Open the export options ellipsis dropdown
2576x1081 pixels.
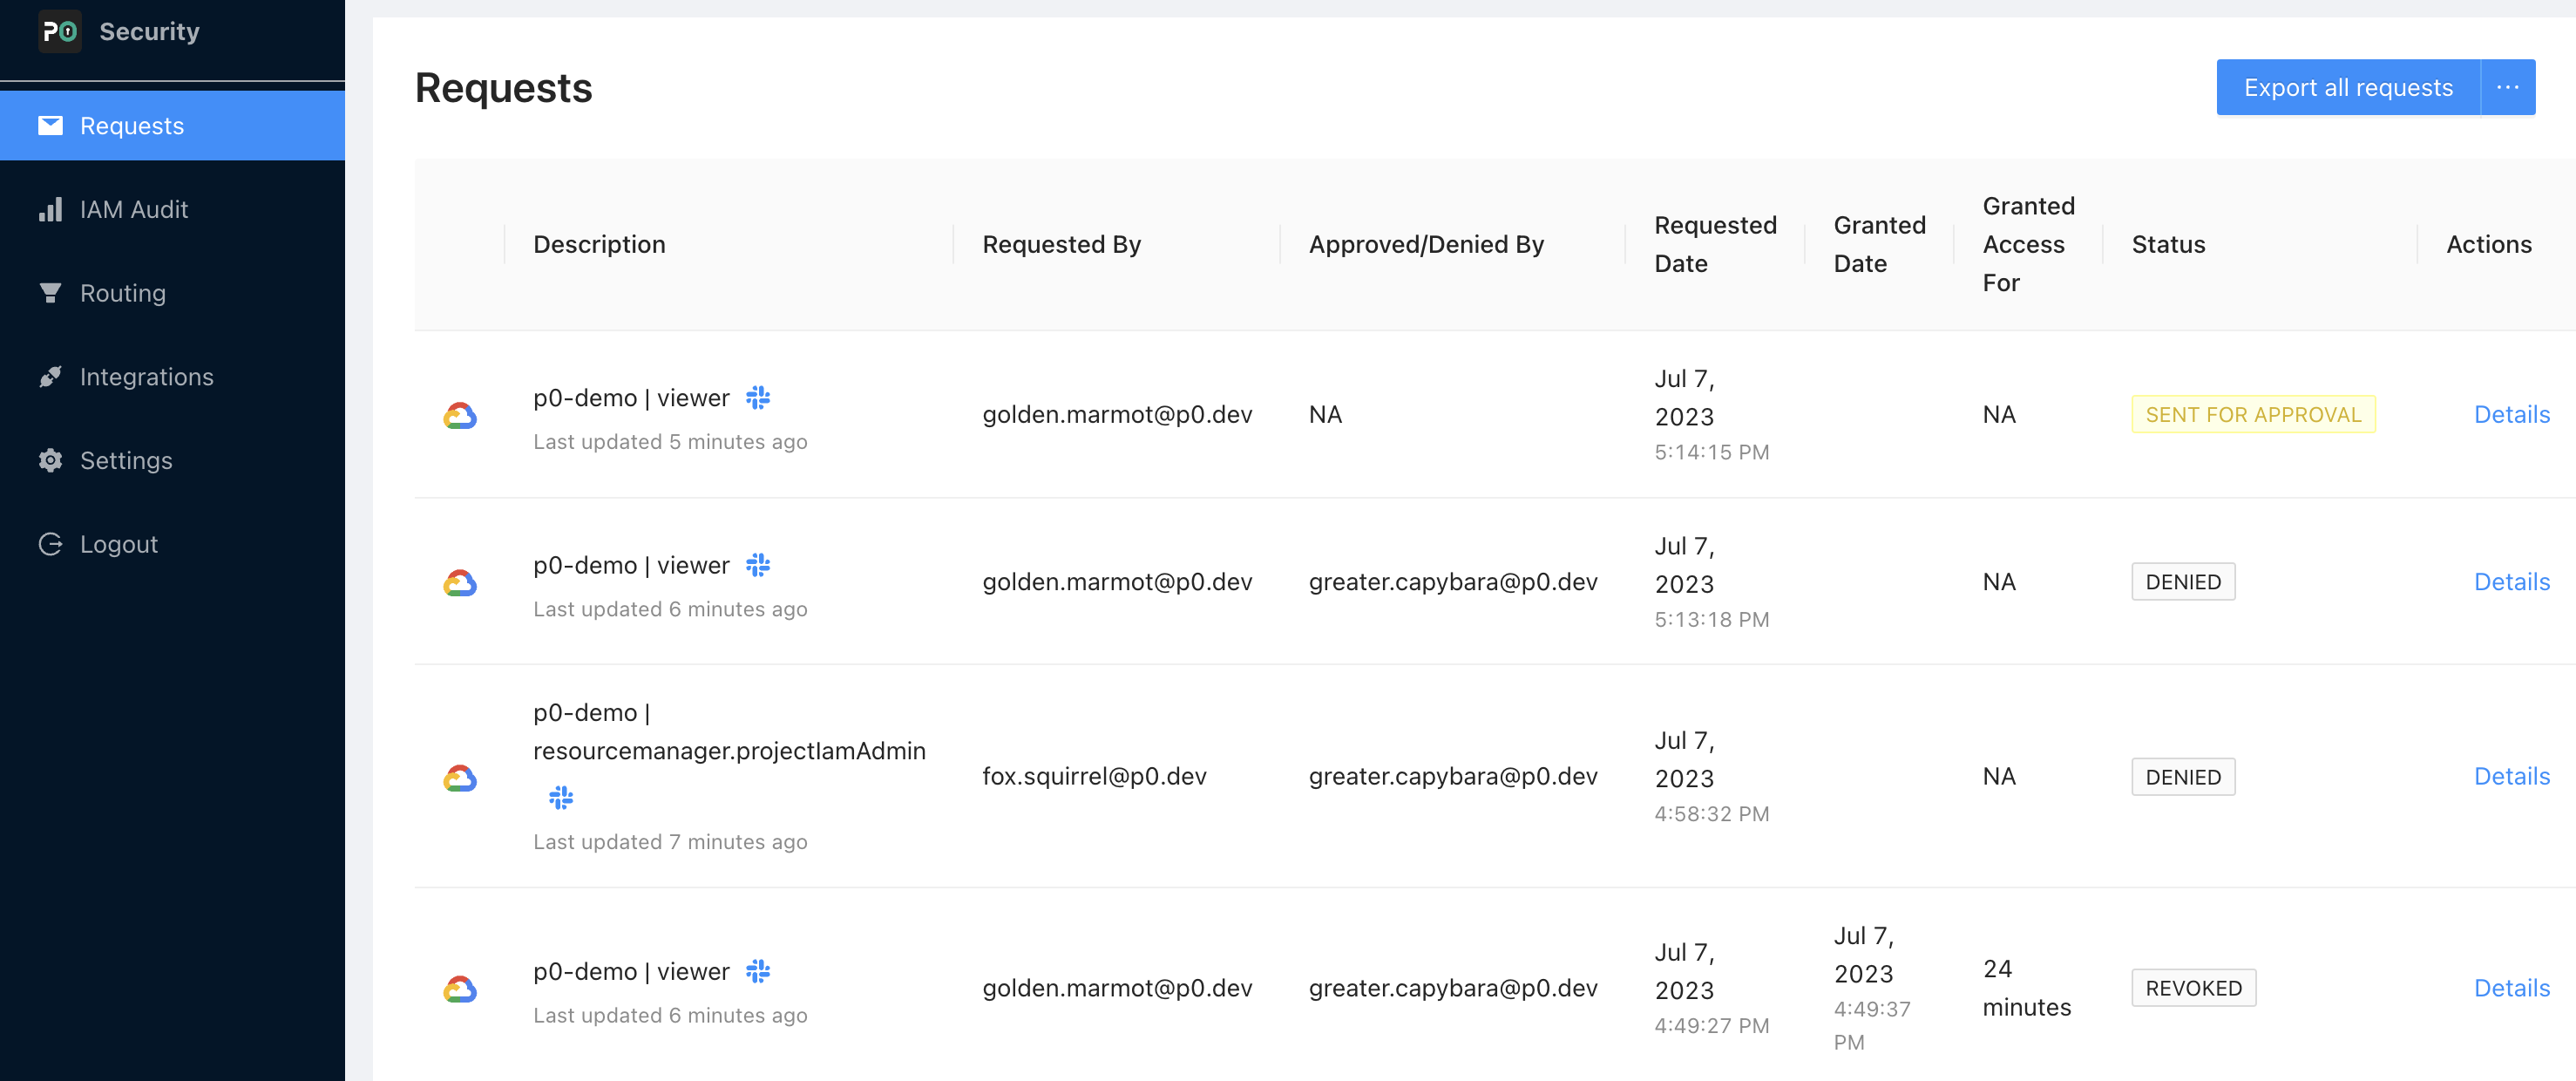(2507, 88)
